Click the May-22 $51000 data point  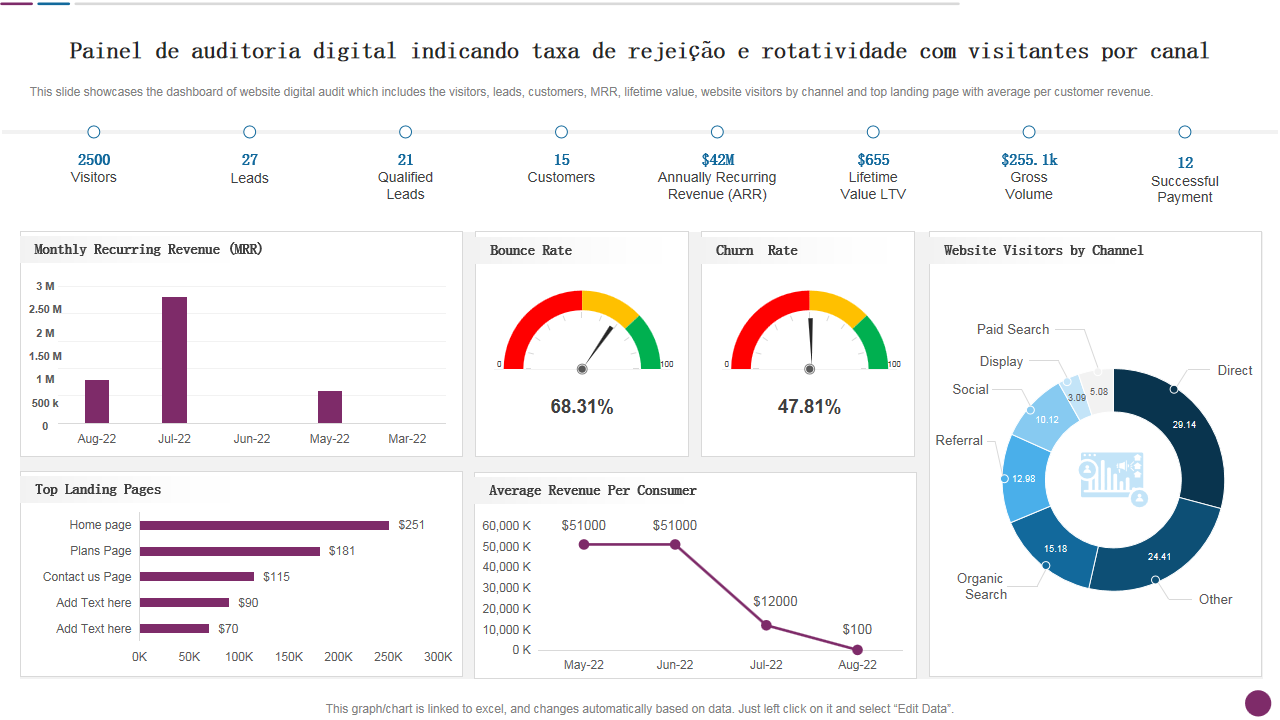[x=584, y=545]
